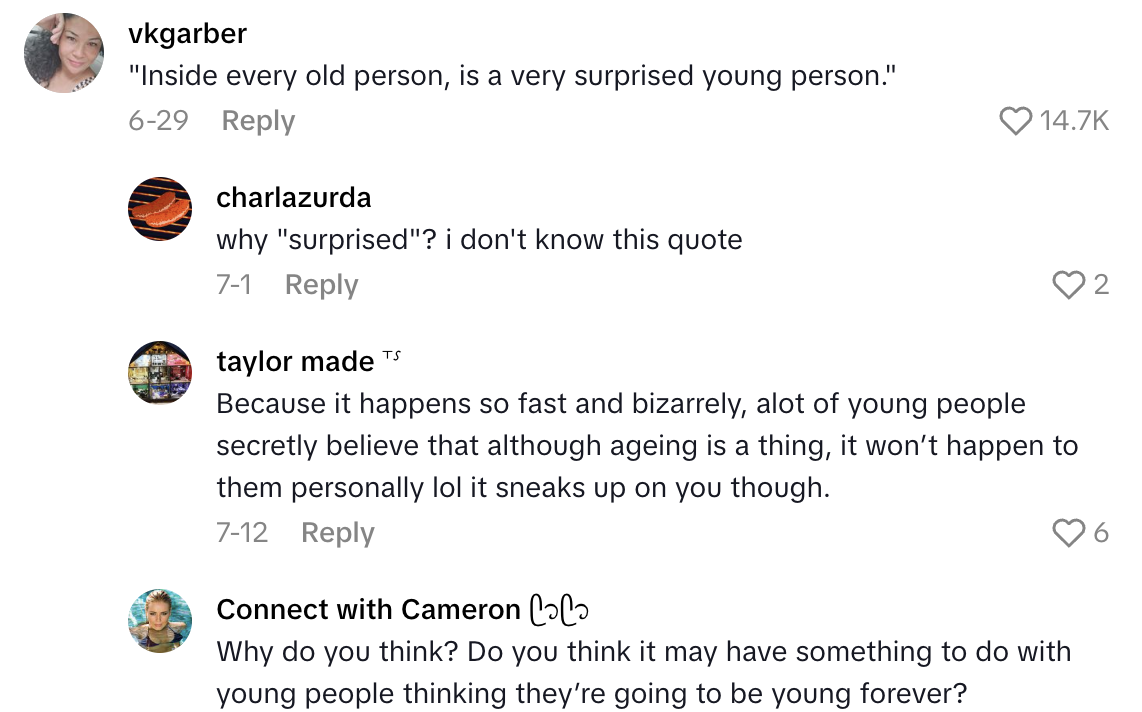Select the 7-12 timestamp under taylor made's reply
The height and width of the screenshot is (712, 1142).
tap(243, 532)
